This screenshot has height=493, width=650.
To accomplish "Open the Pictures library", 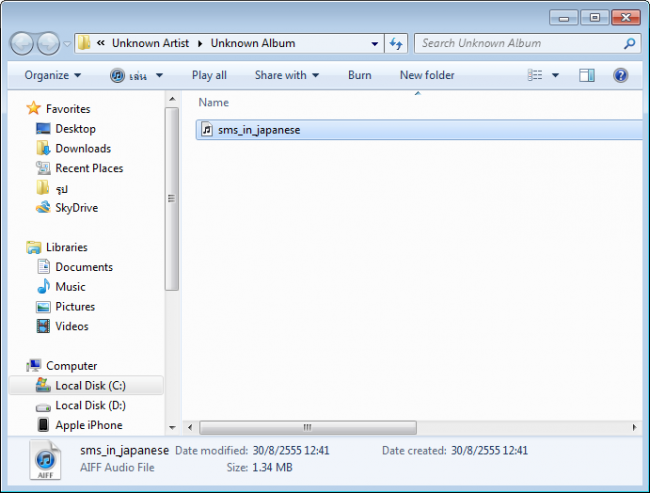I will pyautogui.click(x=75, y=306).
